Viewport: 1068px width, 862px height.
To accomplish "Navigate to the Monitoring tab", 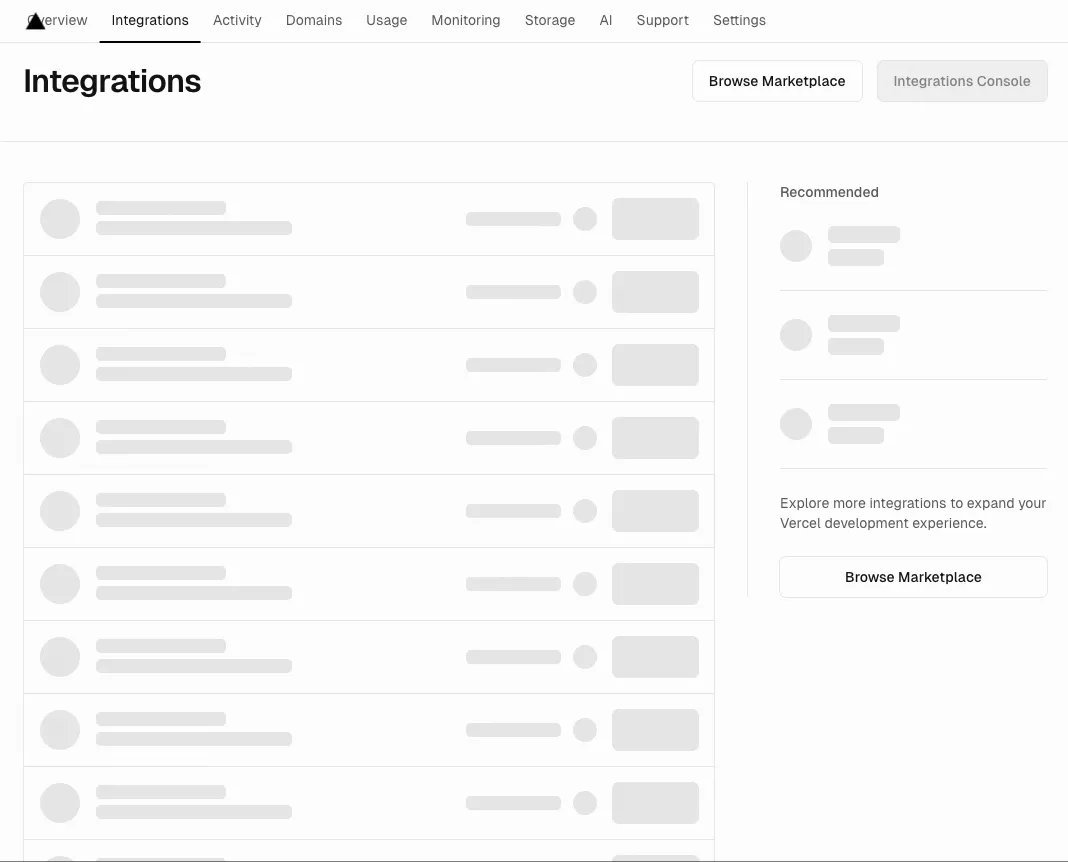I will [x=466, y=20].
